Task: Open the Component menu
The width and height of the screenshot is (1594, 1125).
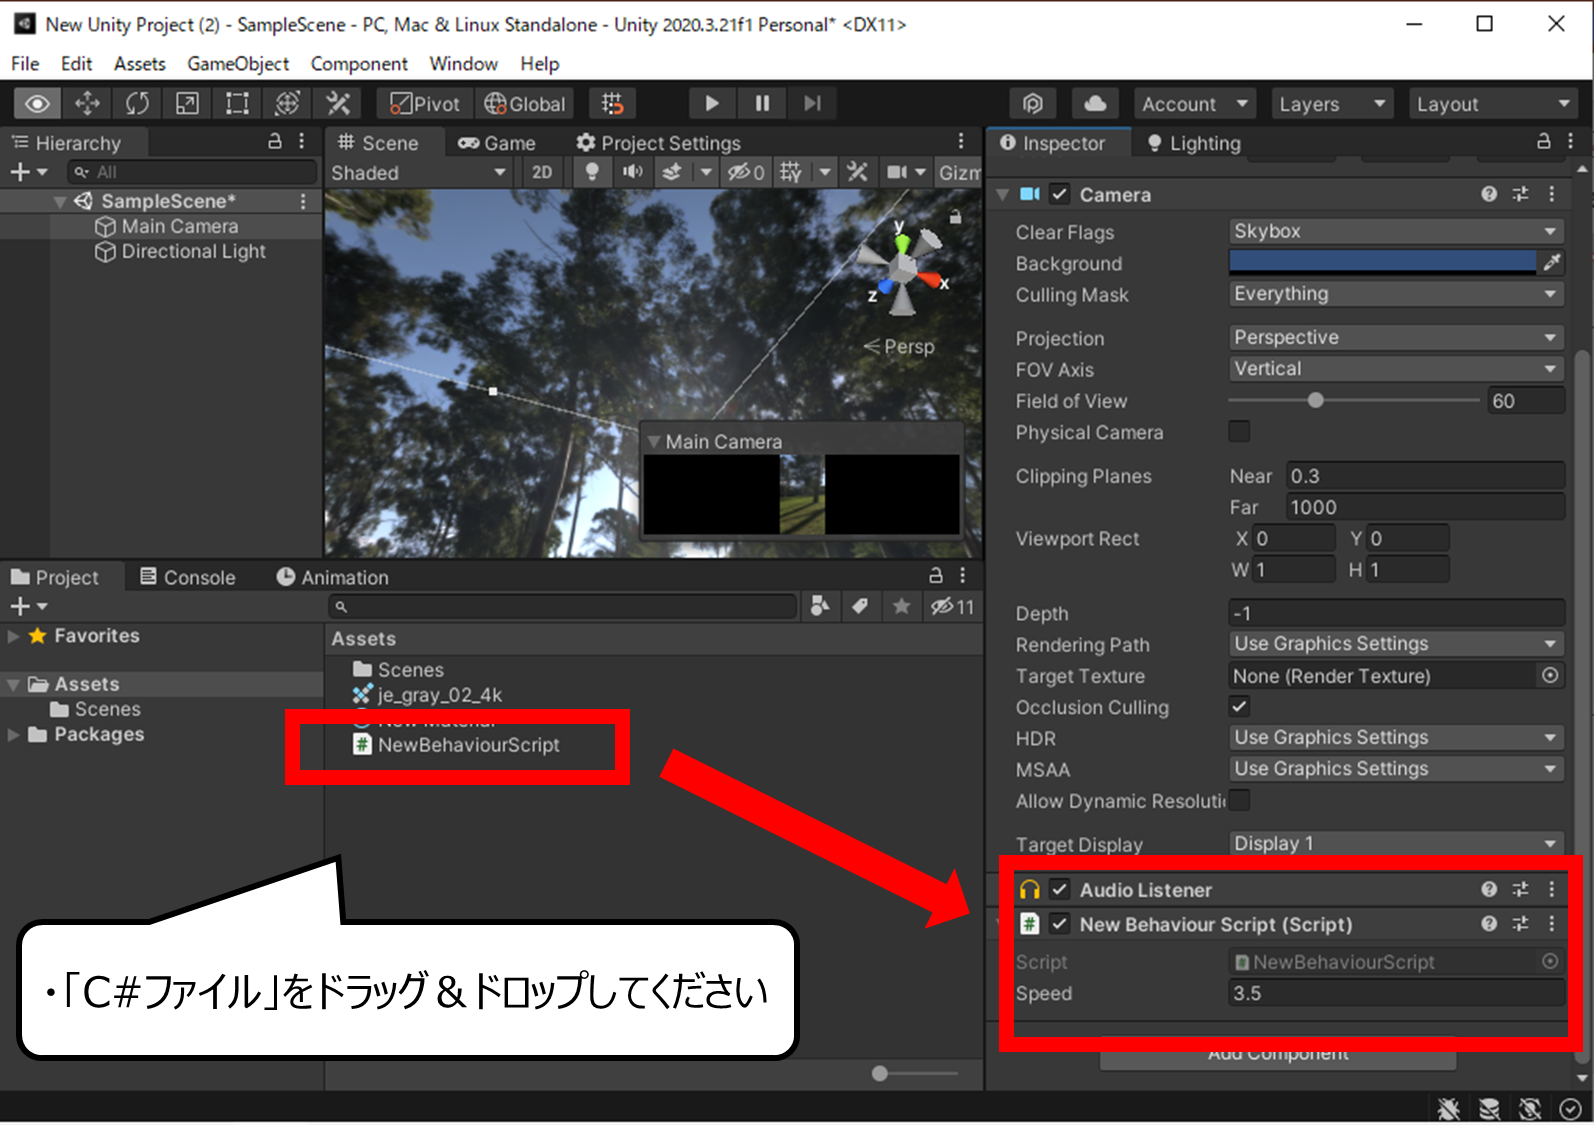Action: [x=359, y=64]
